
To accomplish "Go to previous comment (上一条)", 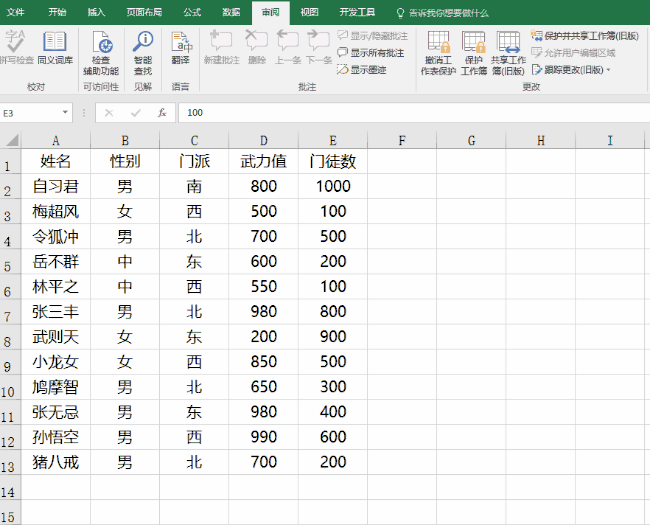I will 288,48.
